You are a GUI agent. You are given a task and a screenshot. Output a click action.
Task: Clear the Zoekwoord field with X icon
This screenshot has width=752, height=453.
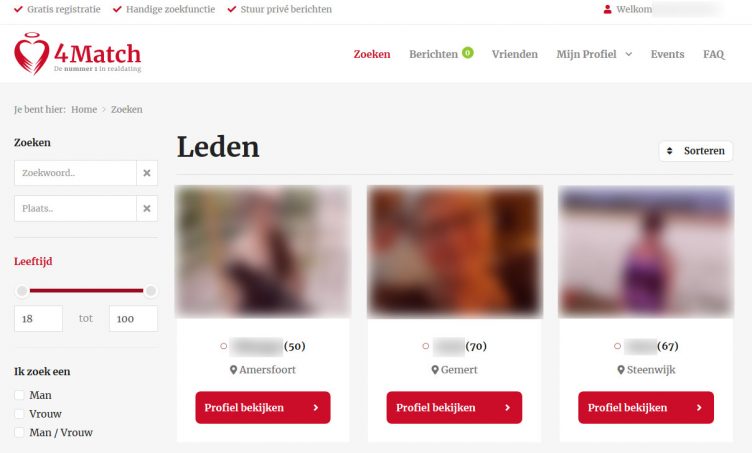pyautogui.click(x=147, y=173)
